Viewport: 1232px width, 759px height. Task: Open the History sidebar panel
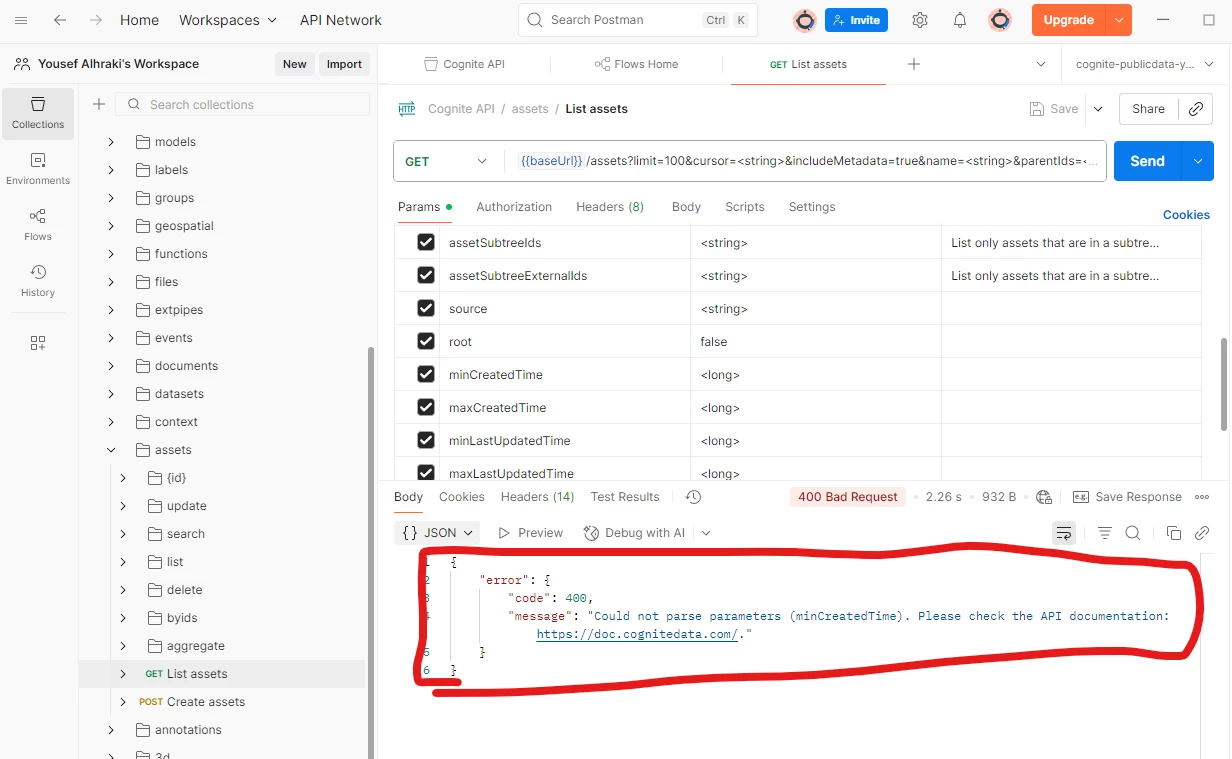[x=38, y=280]
